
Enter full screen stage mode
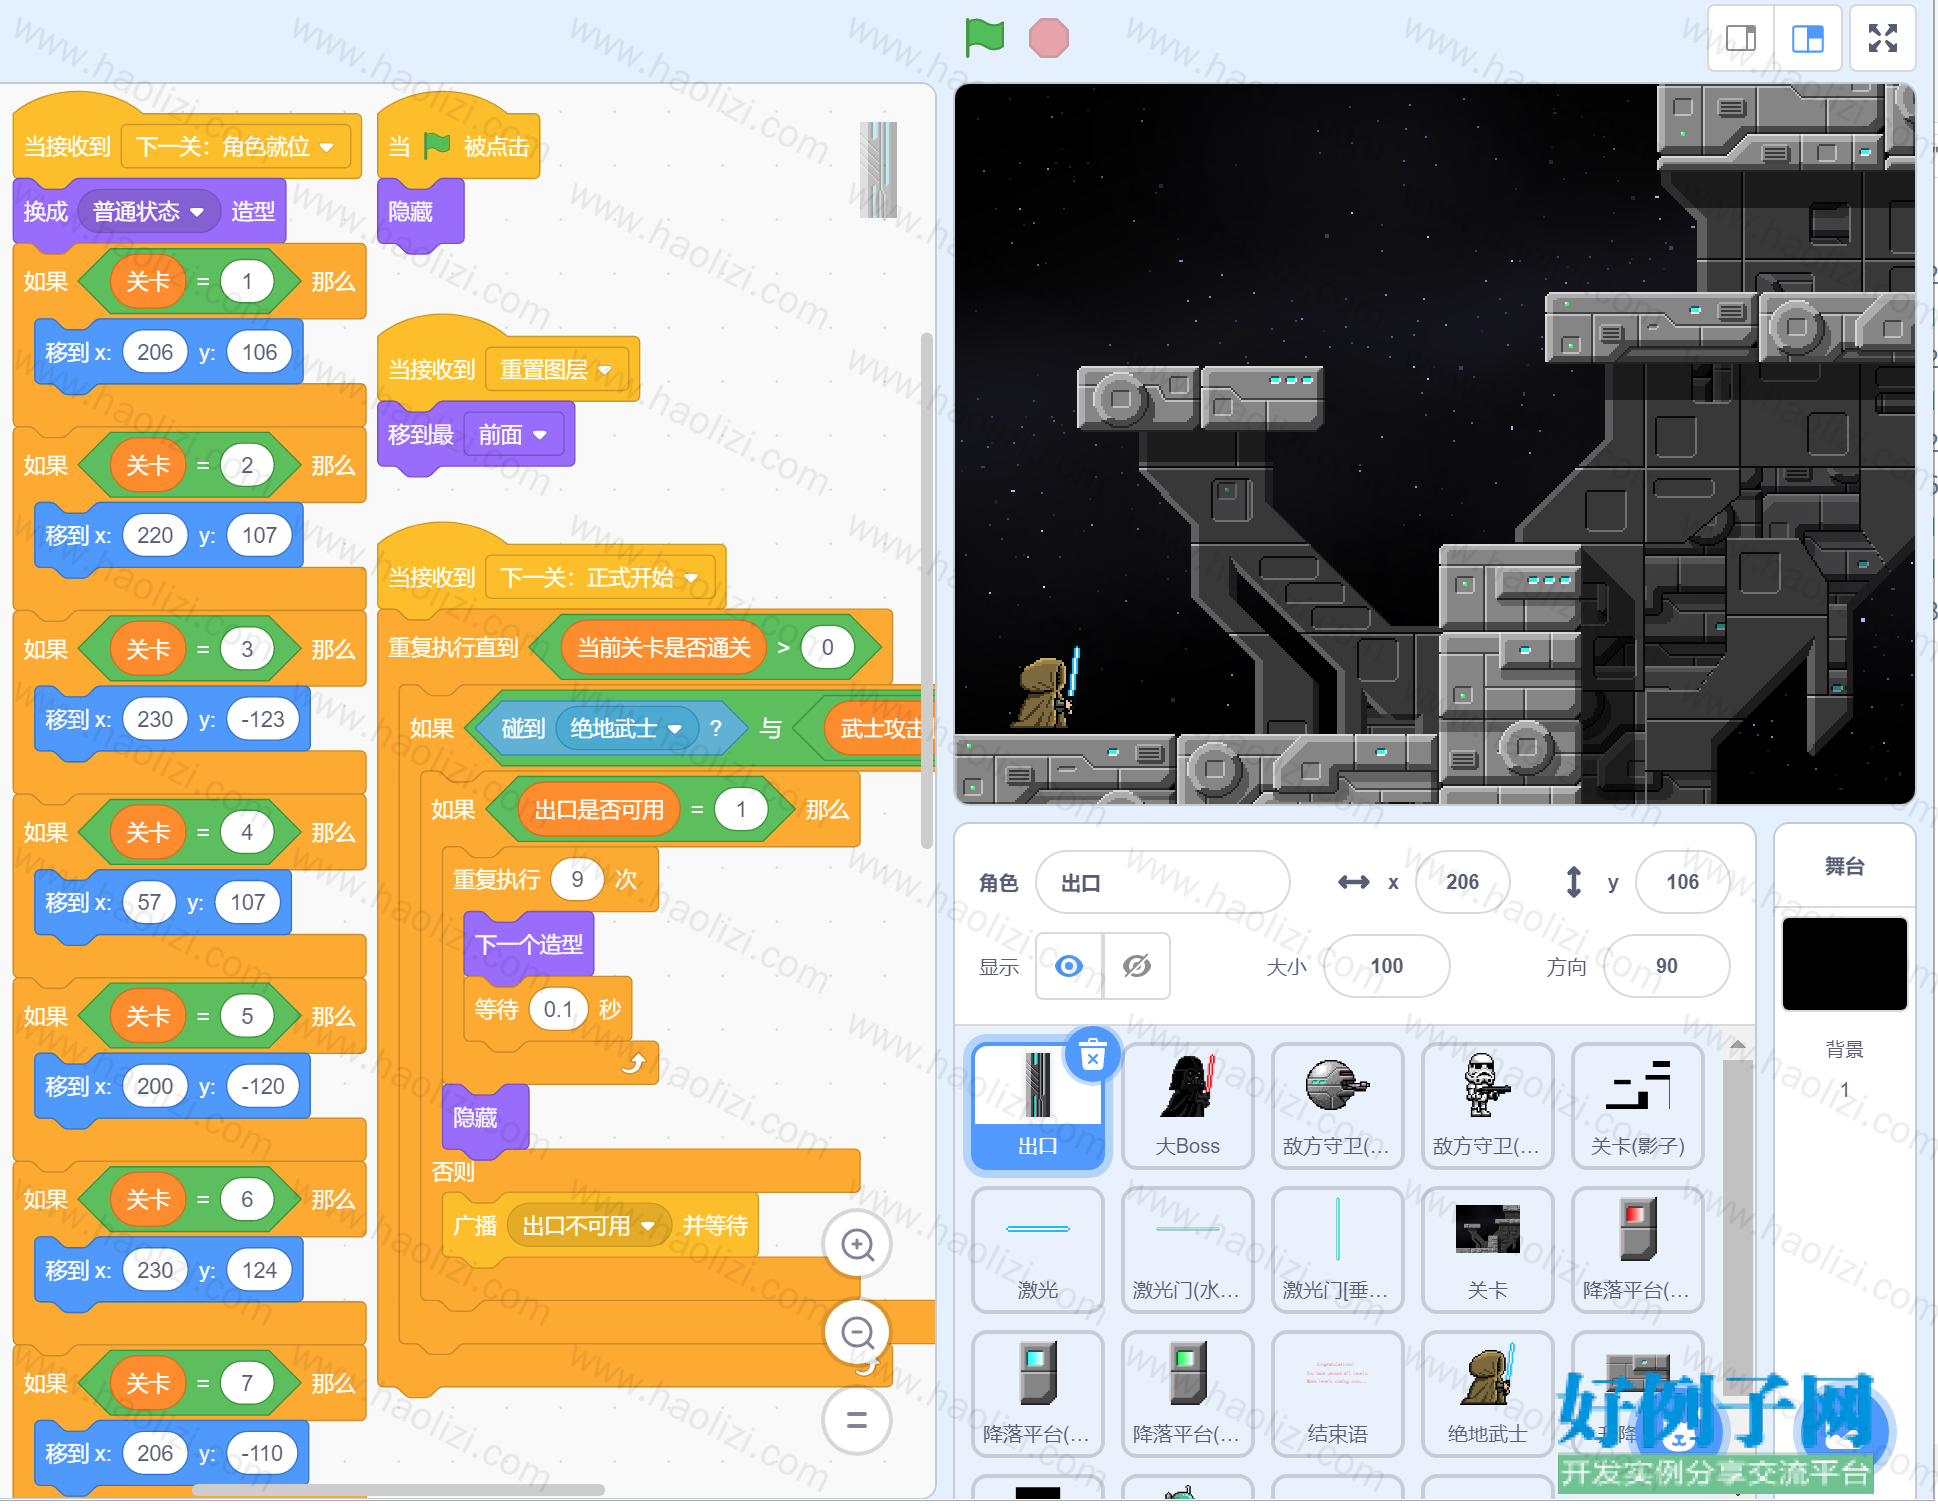(x=1883, y=38)
